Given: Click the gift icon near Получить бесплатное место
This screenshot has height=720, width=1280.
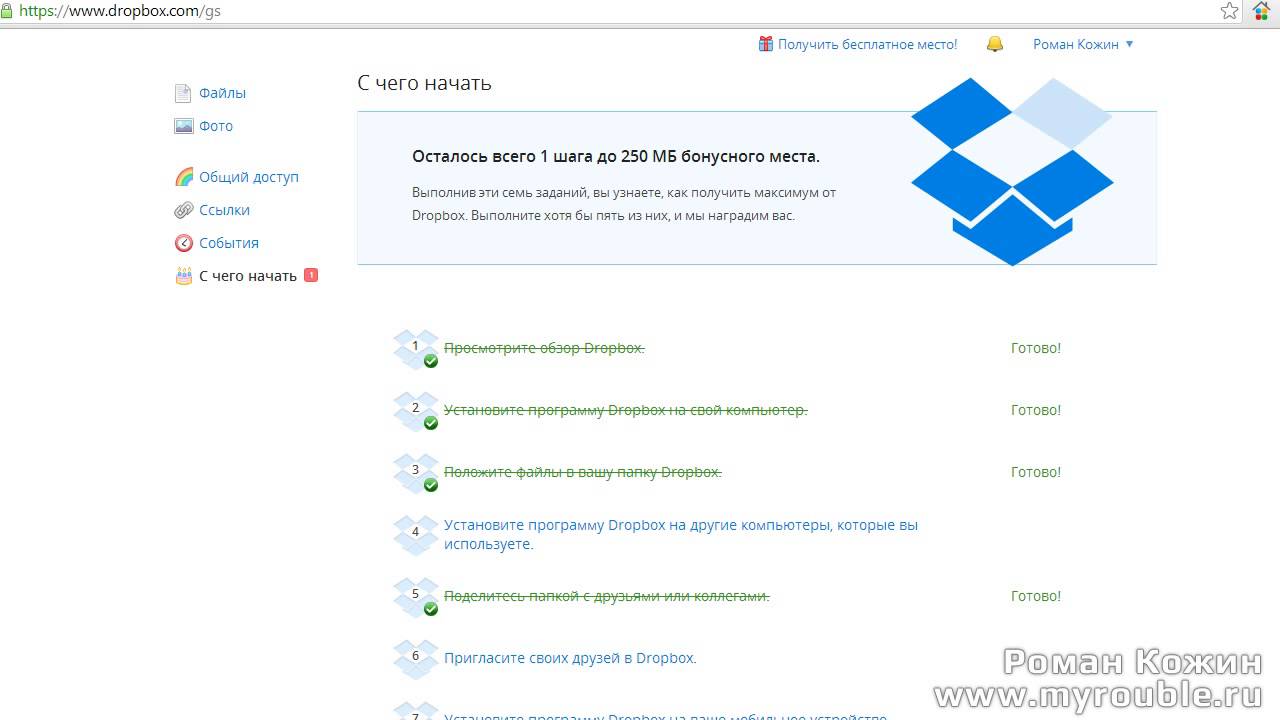Looking at the screenshot, I should (x=766, y=44).
